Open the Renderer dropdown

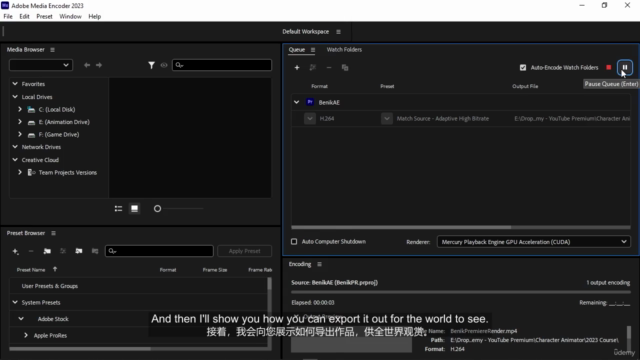click(533, 242)
